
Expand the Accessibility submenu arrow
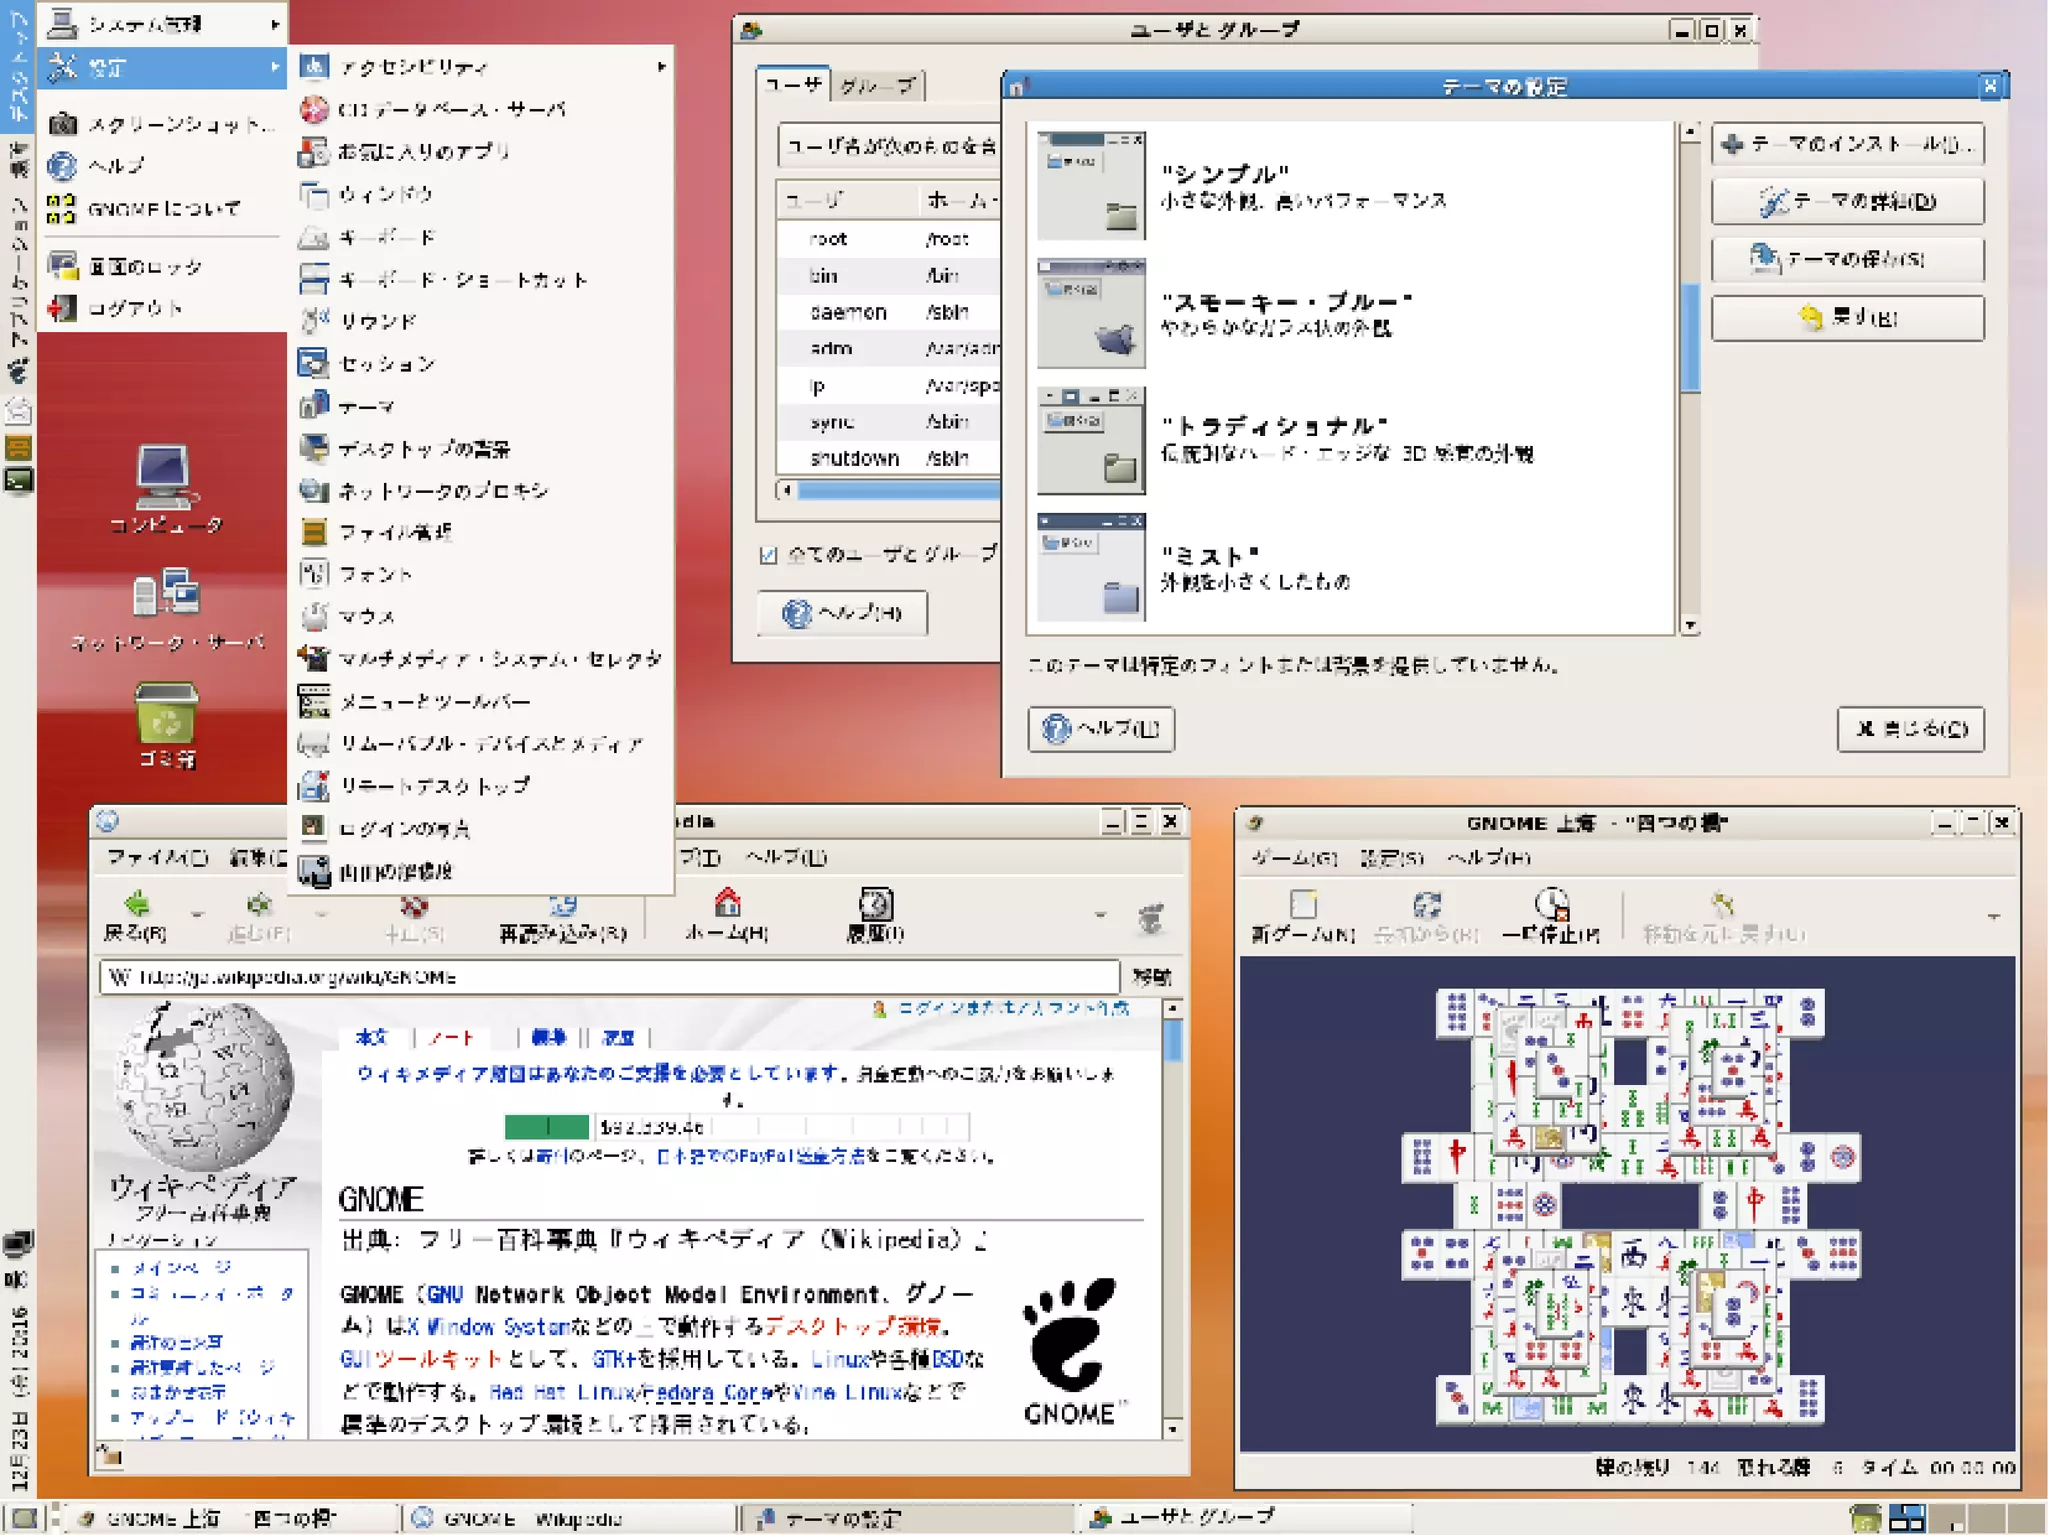pos(661,67)
